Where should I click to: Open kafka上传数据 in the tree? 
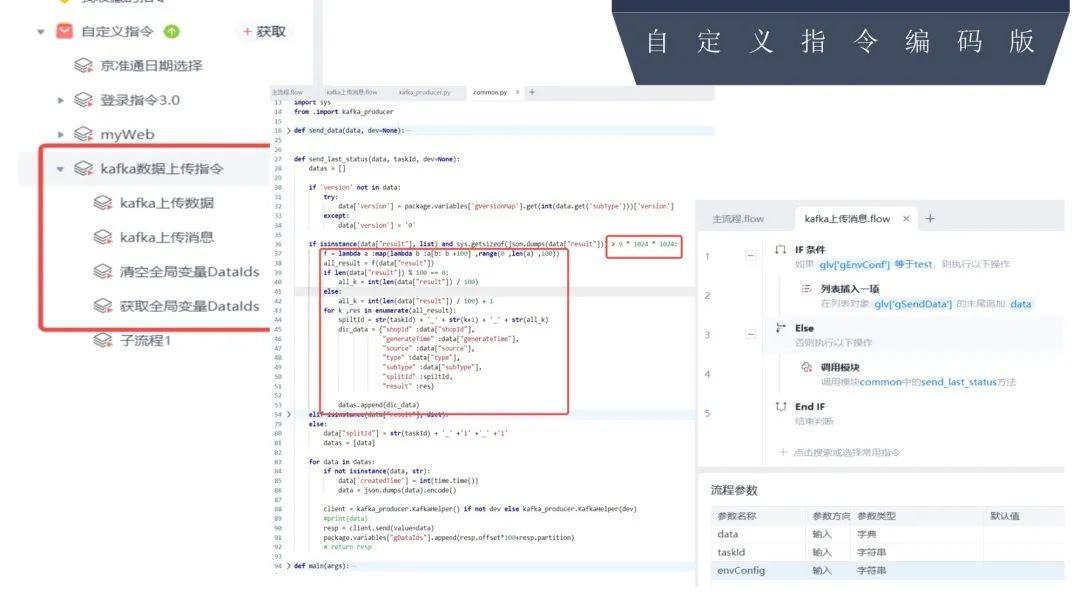(x=167, y=203)
